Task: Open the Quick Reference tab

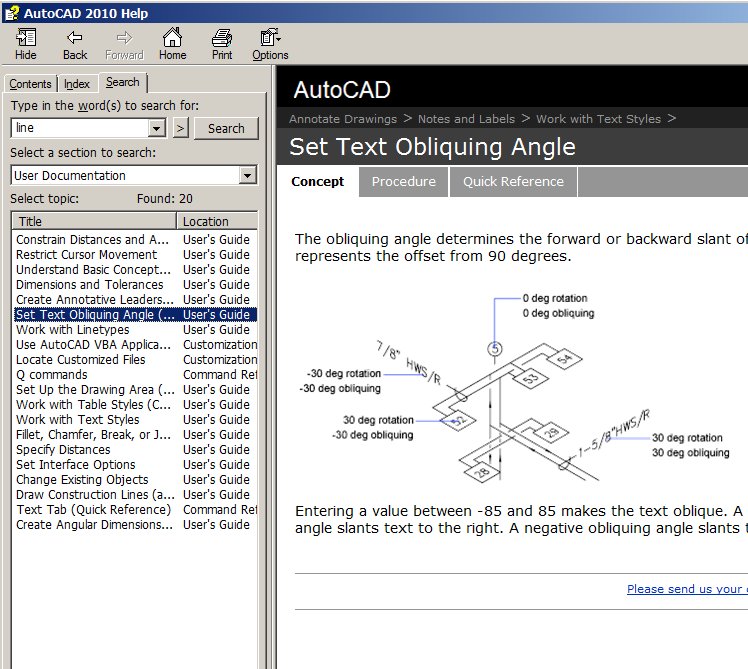Action: (513, 181)
